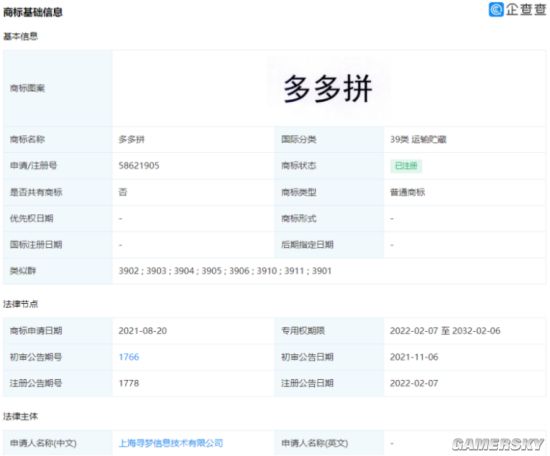The height and width of the screenshot is (456, 550).
Task: Click the 法律主体 section title
Action: tap(20, 416)
